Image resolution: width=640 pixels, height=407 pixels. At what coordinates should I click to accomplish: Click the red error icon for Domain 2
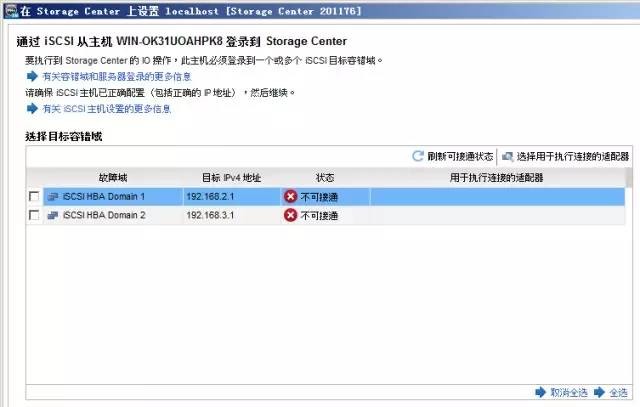[290, 215]
